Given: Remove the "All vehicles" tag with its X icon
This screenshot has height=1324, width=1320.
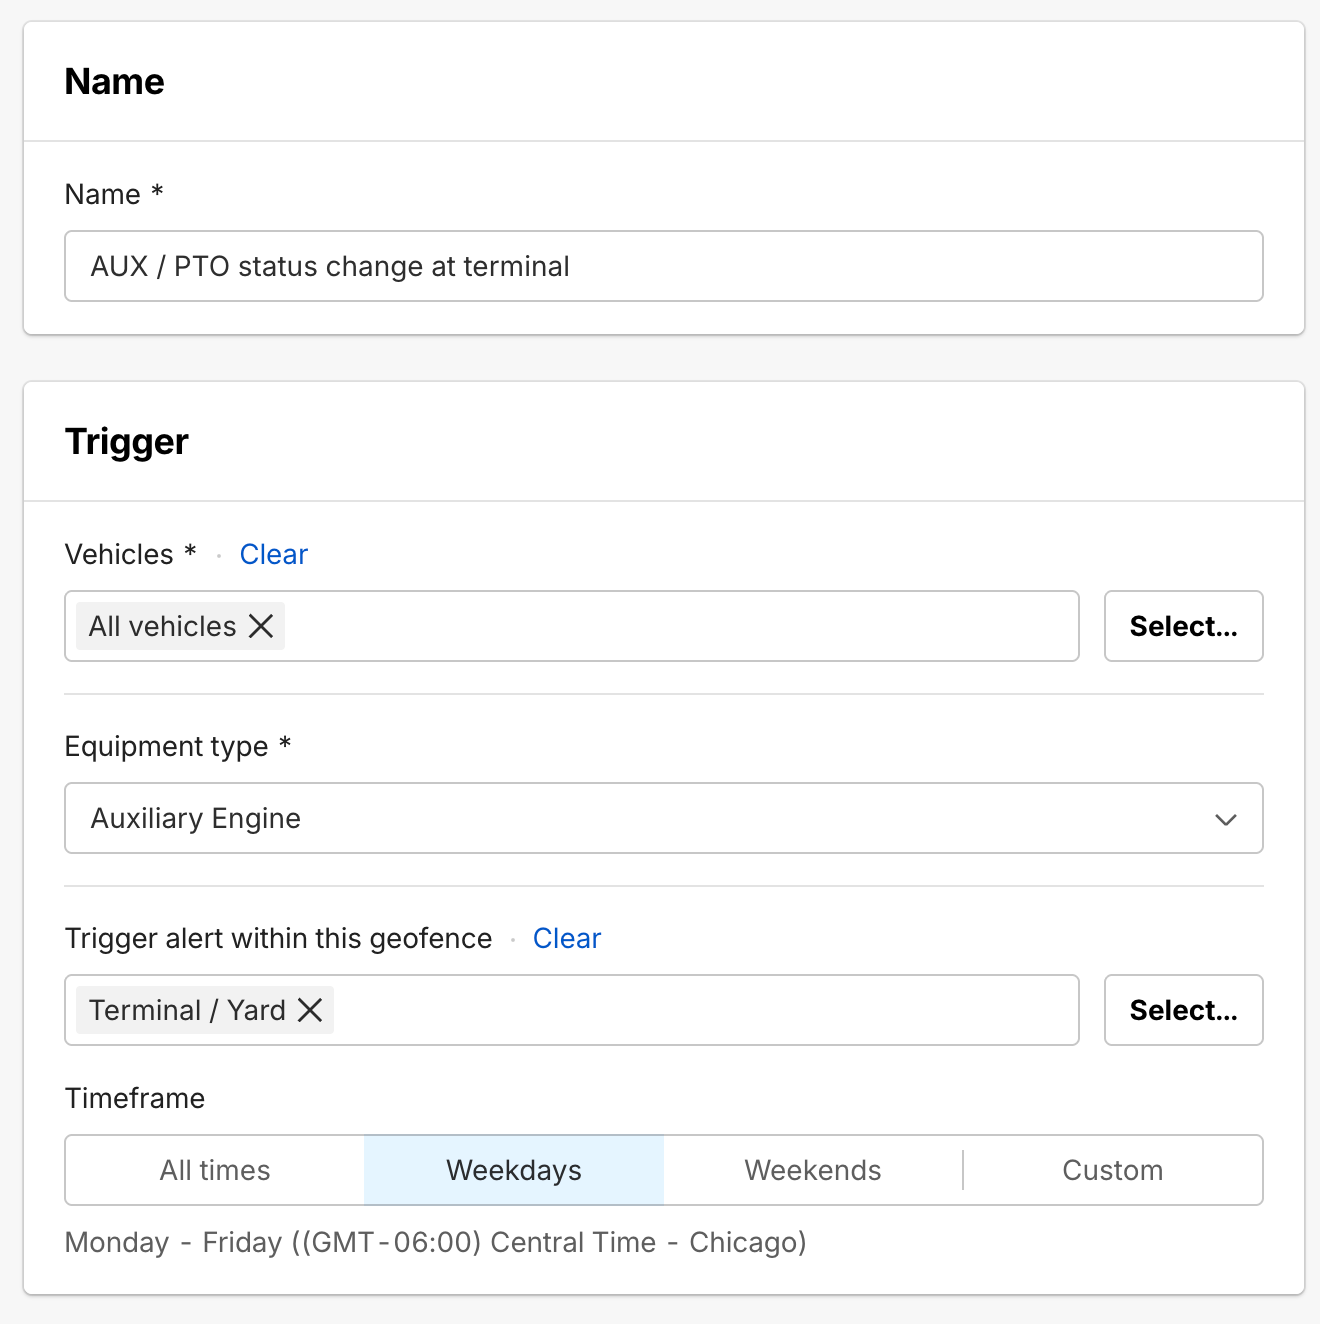Looking at the screenshot, I should coord(261,626).
